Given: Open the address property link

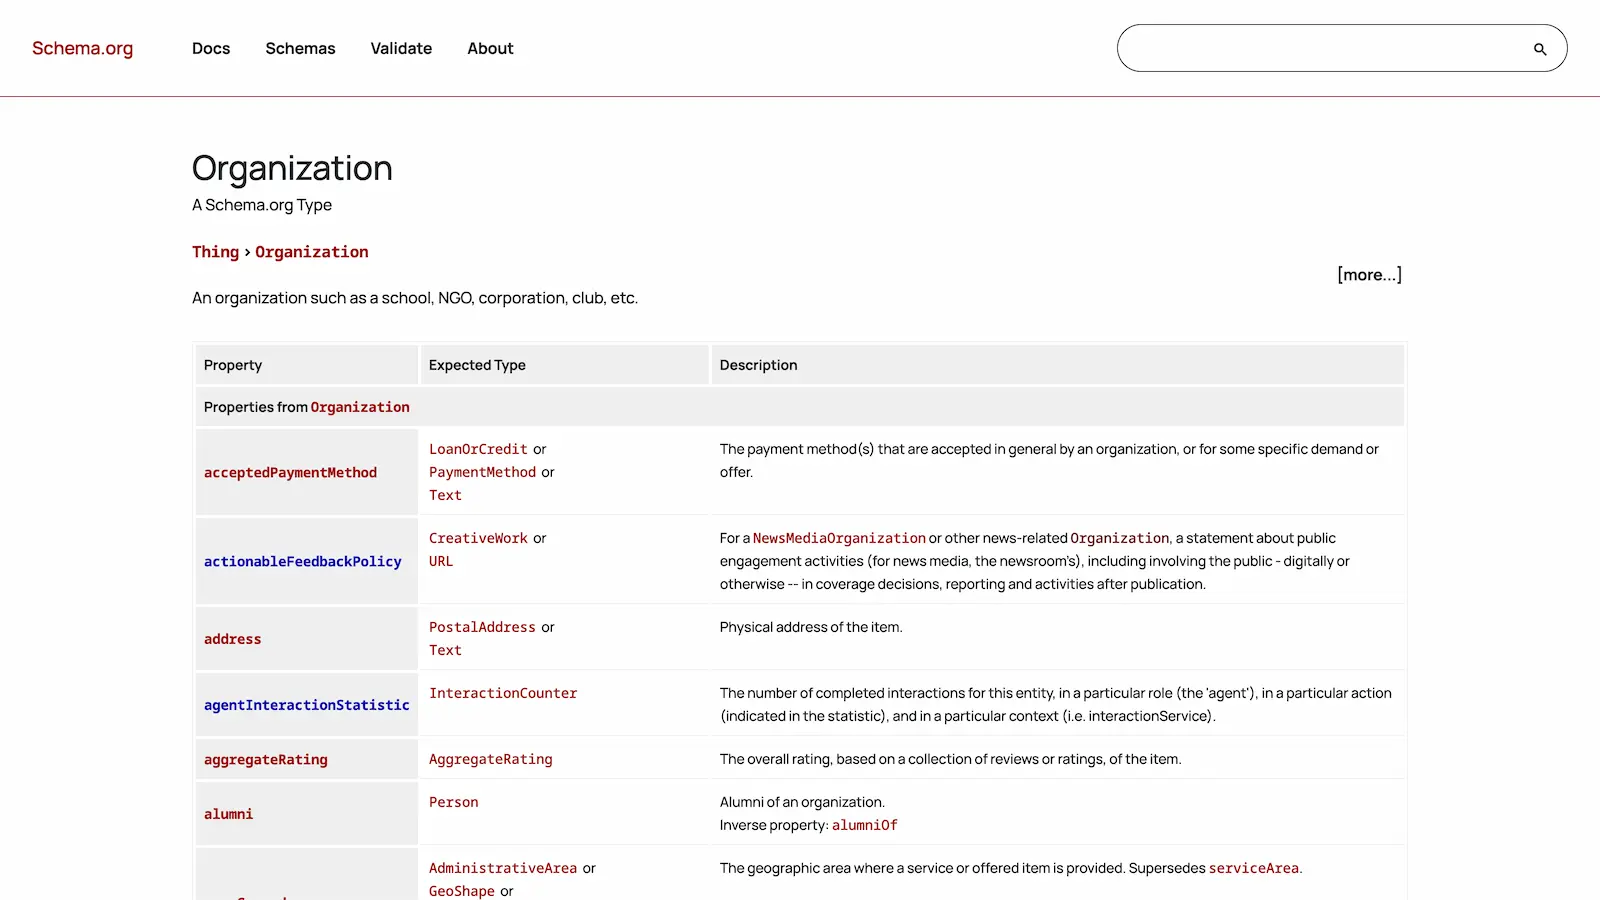Looking at the screenshot, I should [232, 639].
